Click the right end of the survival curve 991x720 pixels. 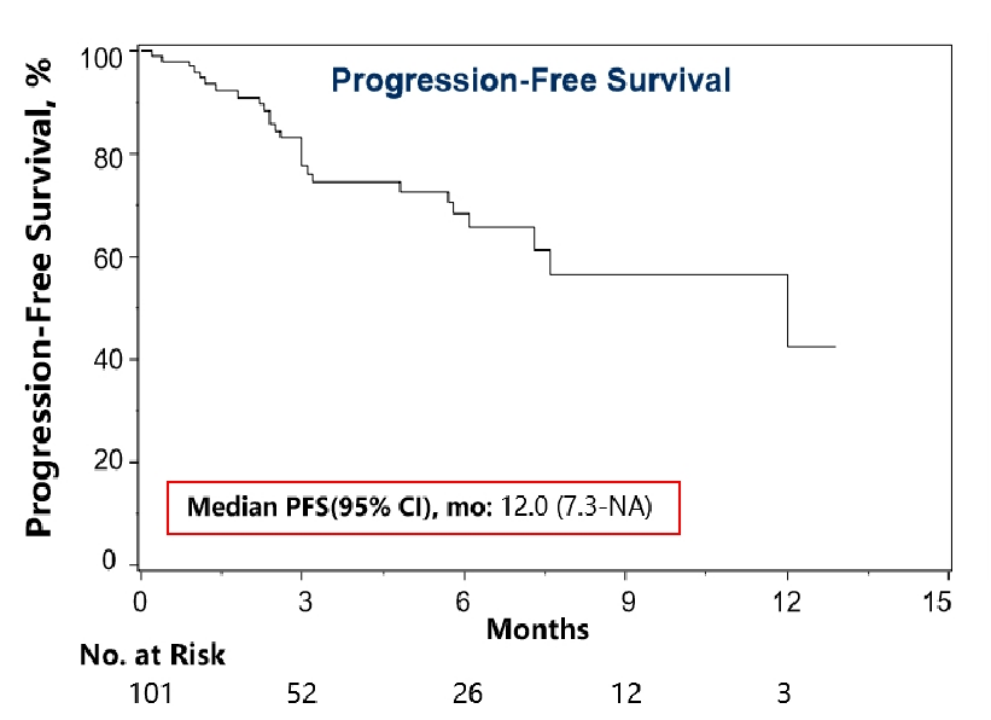pos(833,346)
